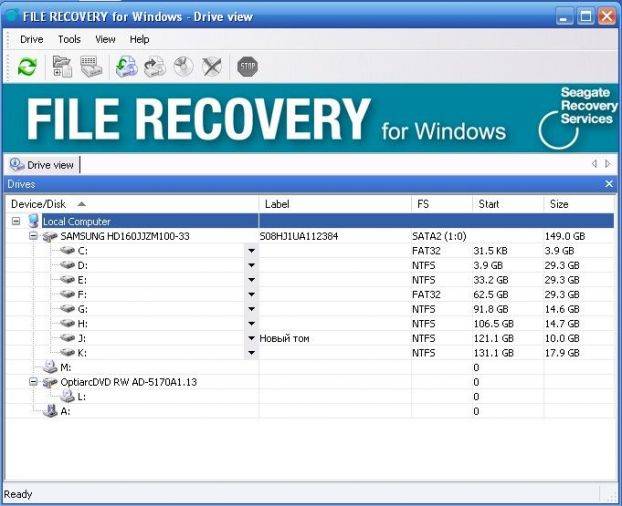Click the open folder toolbar icon
The width and height of the screenshot is (622, 506).
[x=63, y=67]
